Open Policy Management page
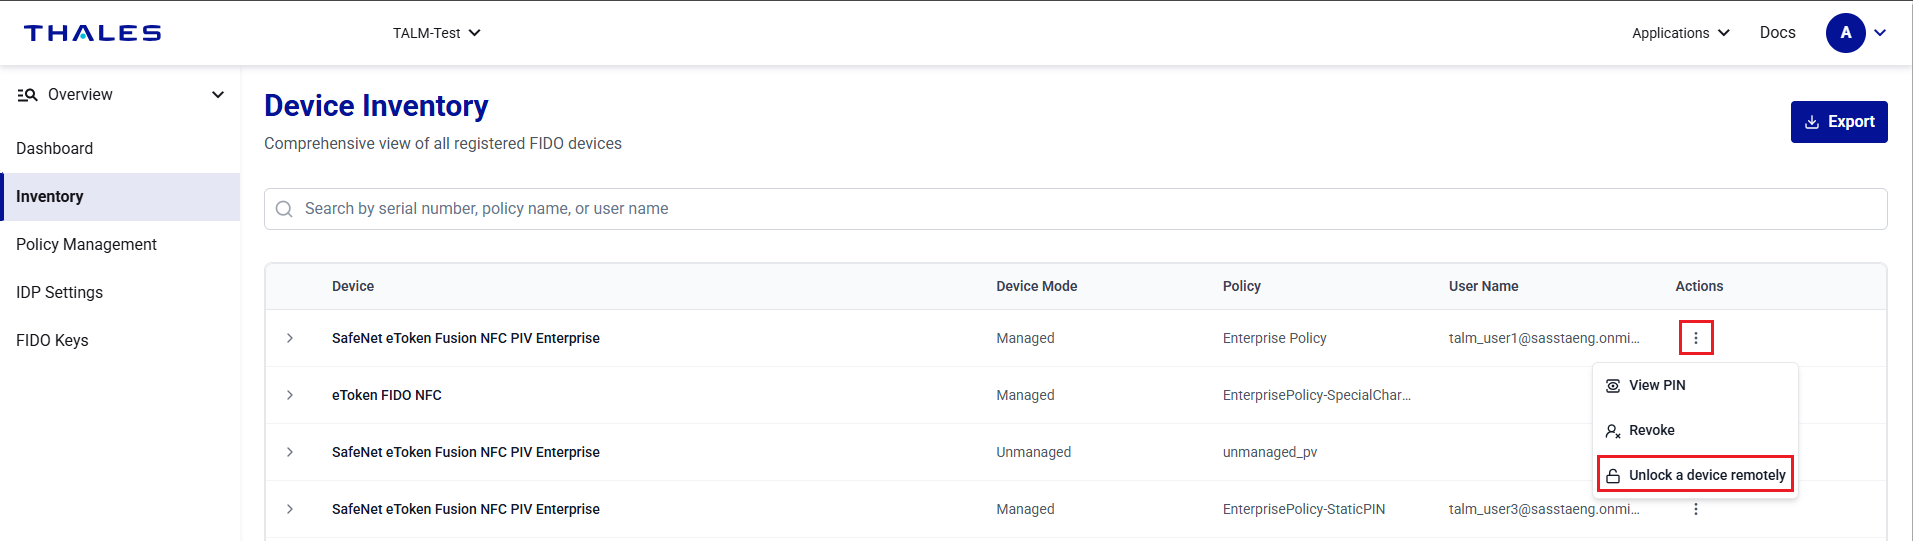This screenshot has width=1913, height=541. pyautogui.click(x=86, y=244)
